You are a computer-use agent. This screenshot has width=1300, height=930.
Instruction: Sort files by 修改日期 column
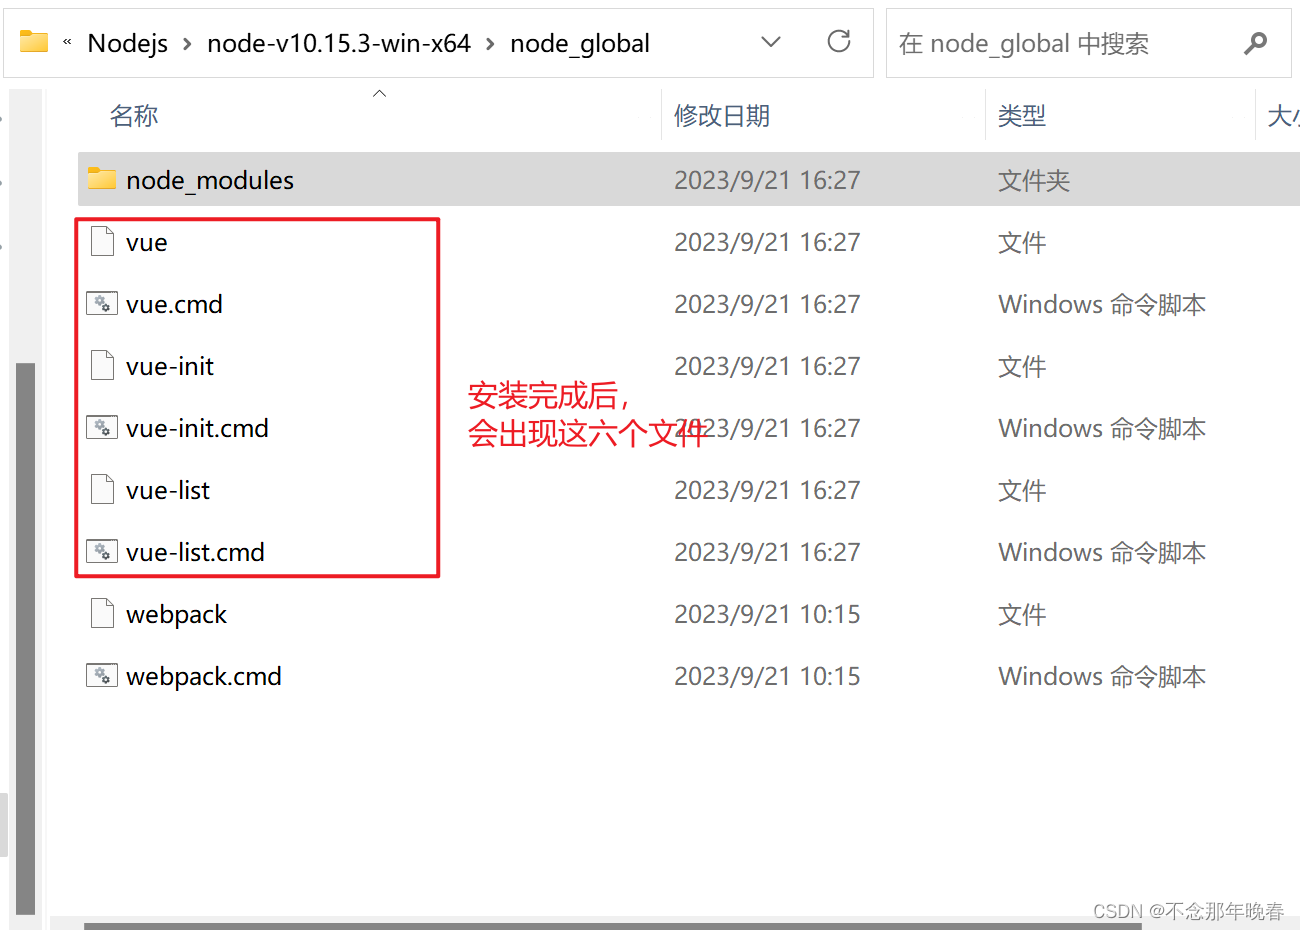pyautogui.click(x=722, y=116)
